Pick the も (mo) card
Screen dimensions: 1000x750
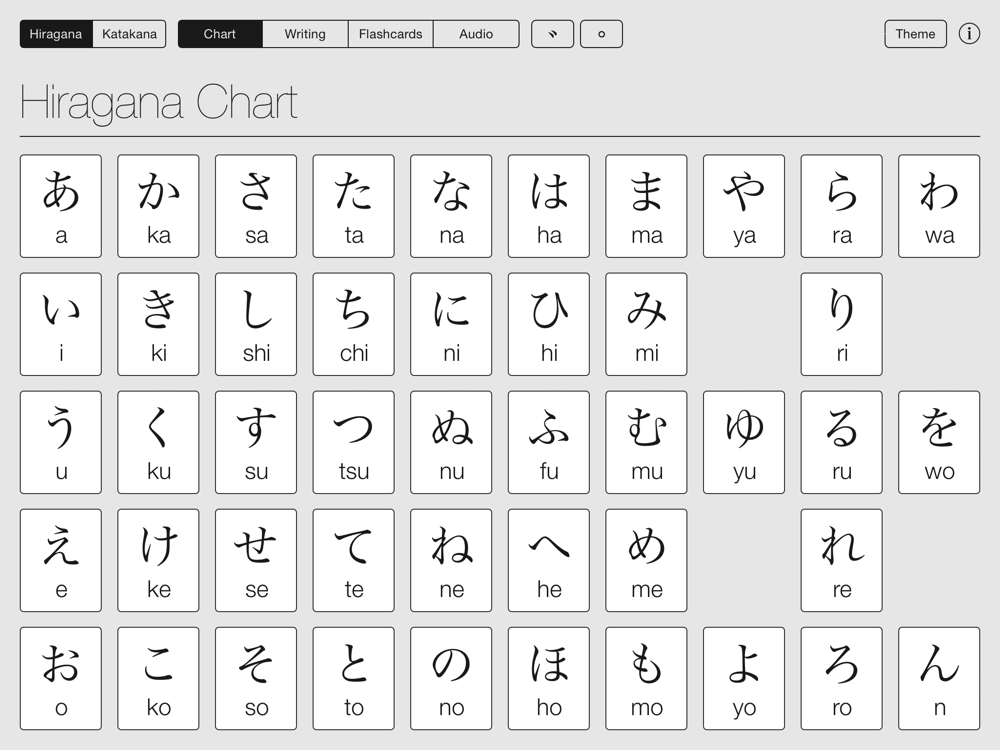[x=646, y=678]
